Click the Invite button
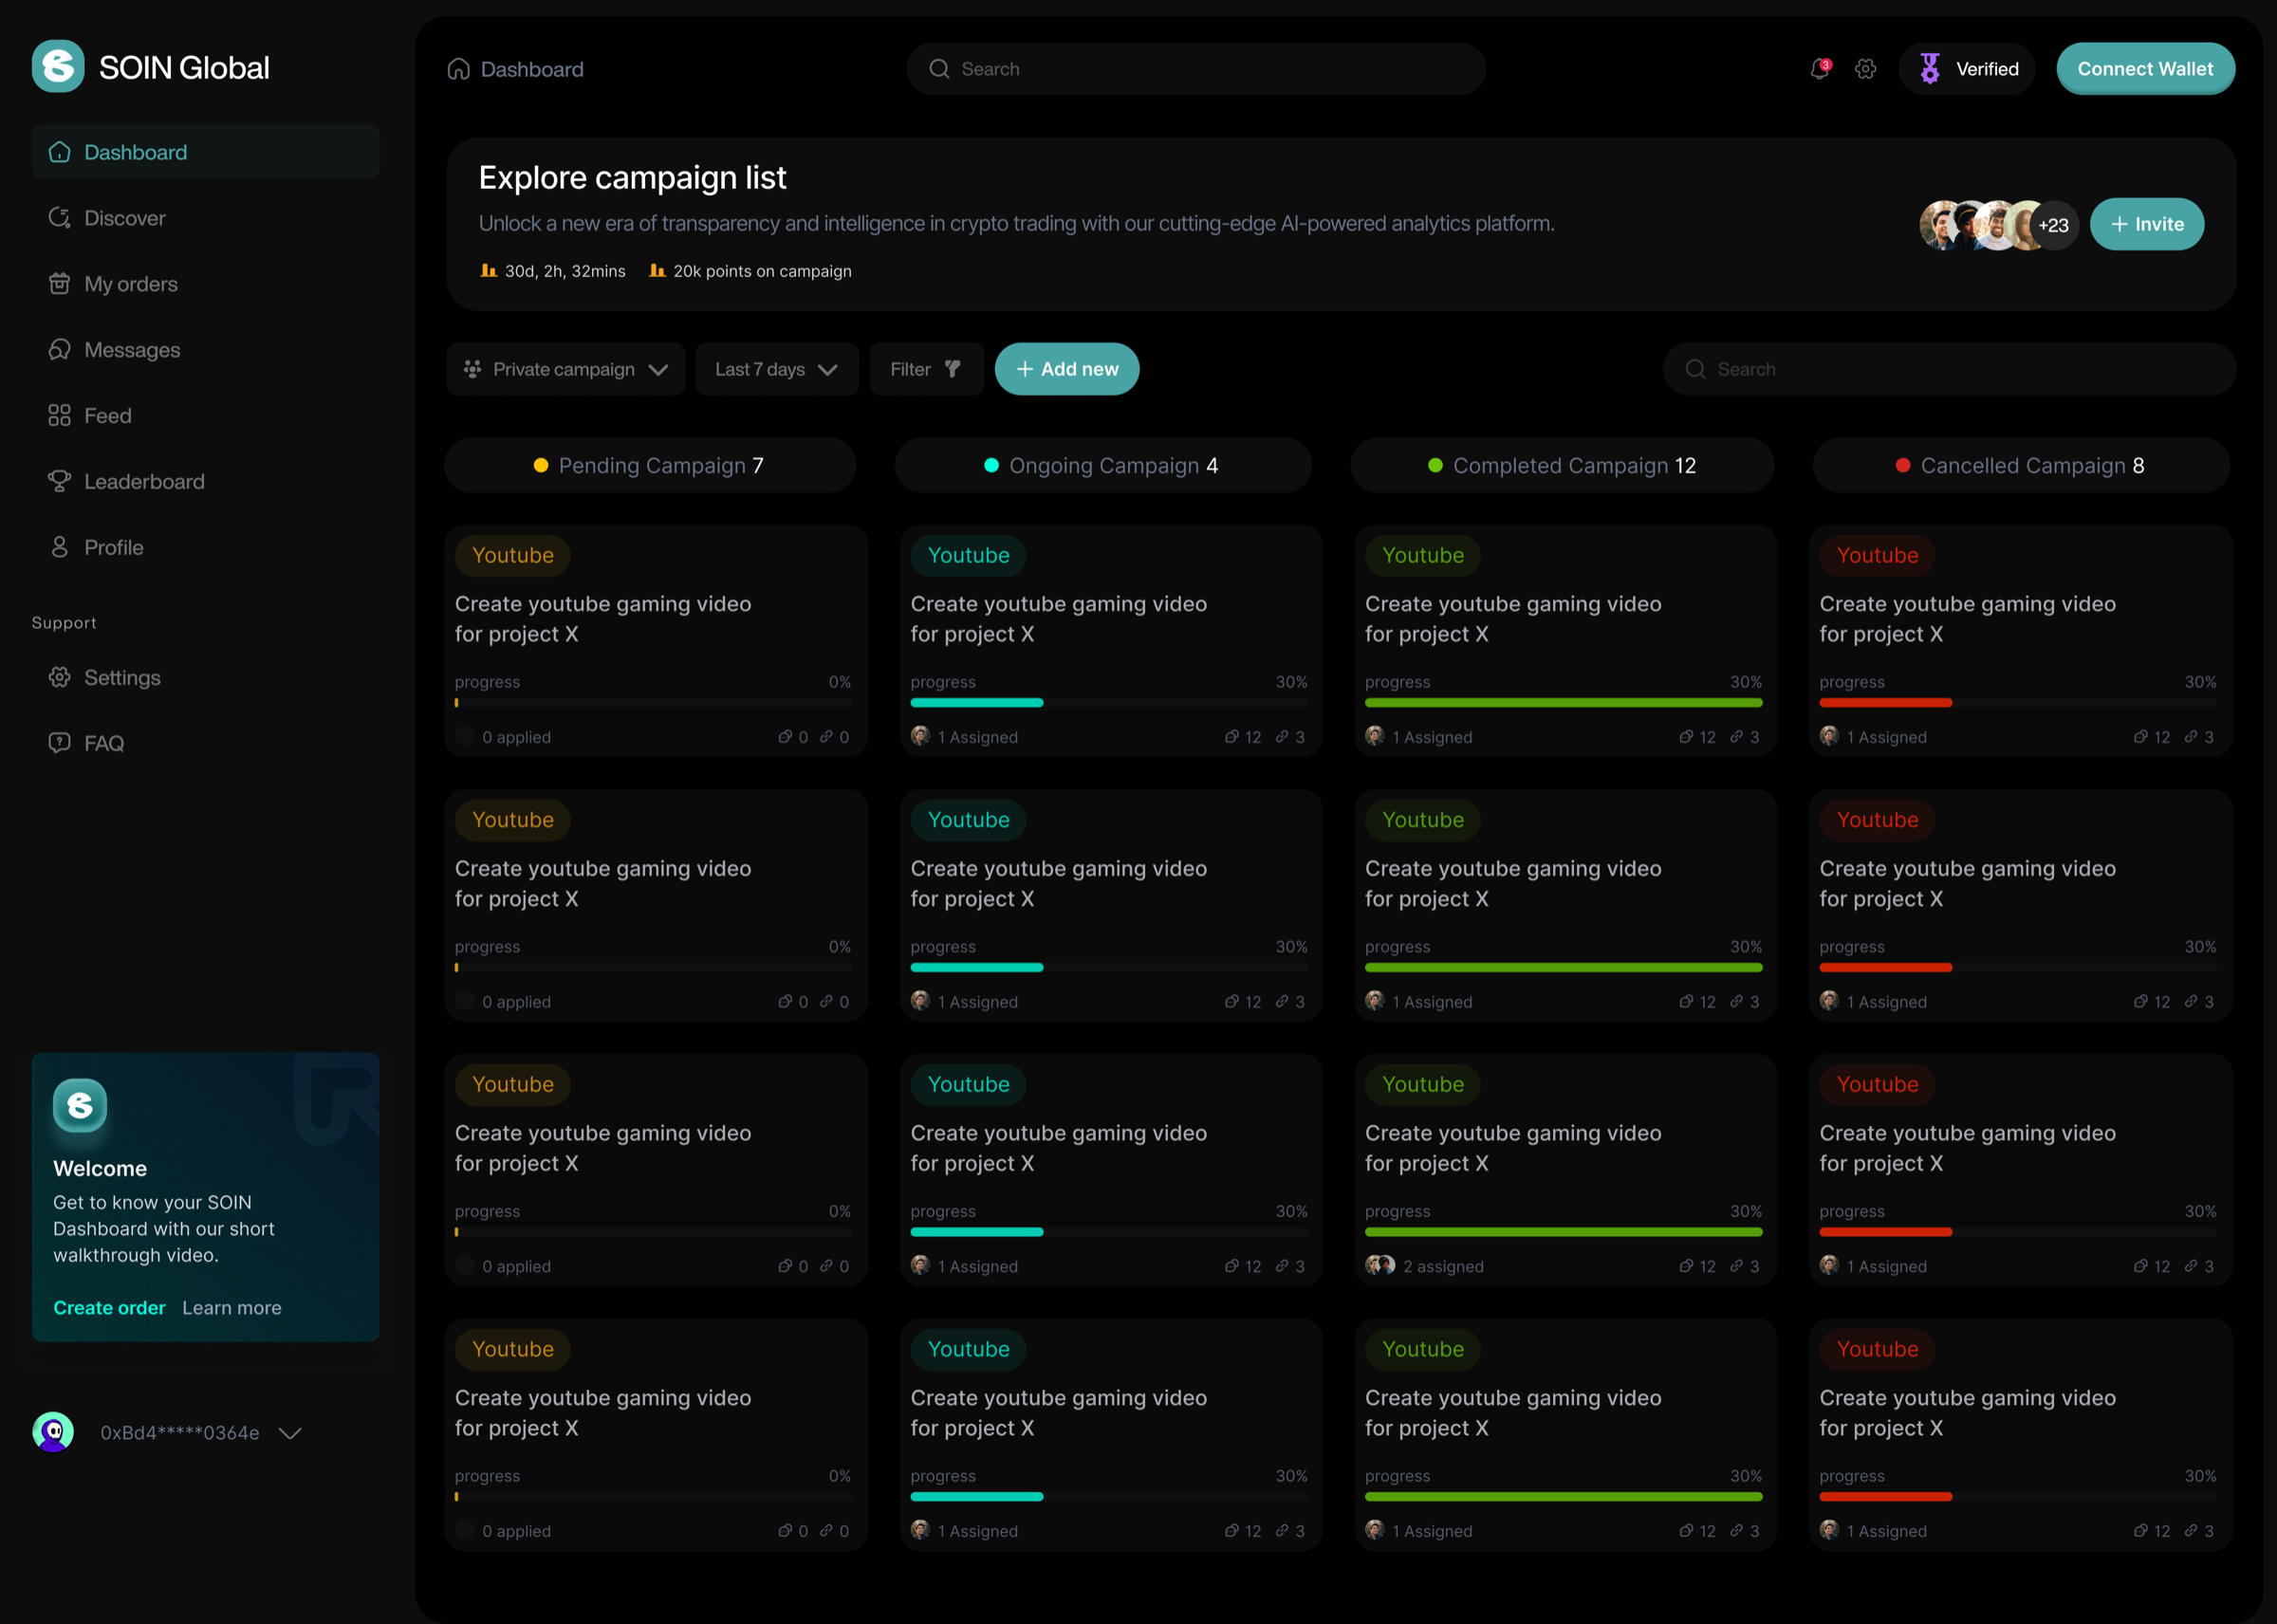2277x1624 pixels. pyautogui.click(x=2147, y=224)
